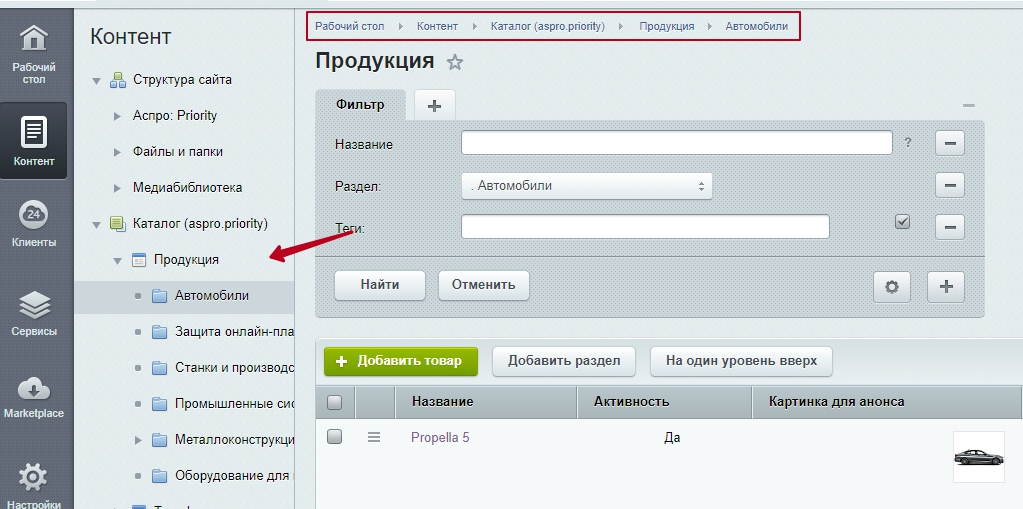Toggle the checkbox beside Теги field
Screen dimensions: 1023x509
pyautogui.click(x=902, y=222)
